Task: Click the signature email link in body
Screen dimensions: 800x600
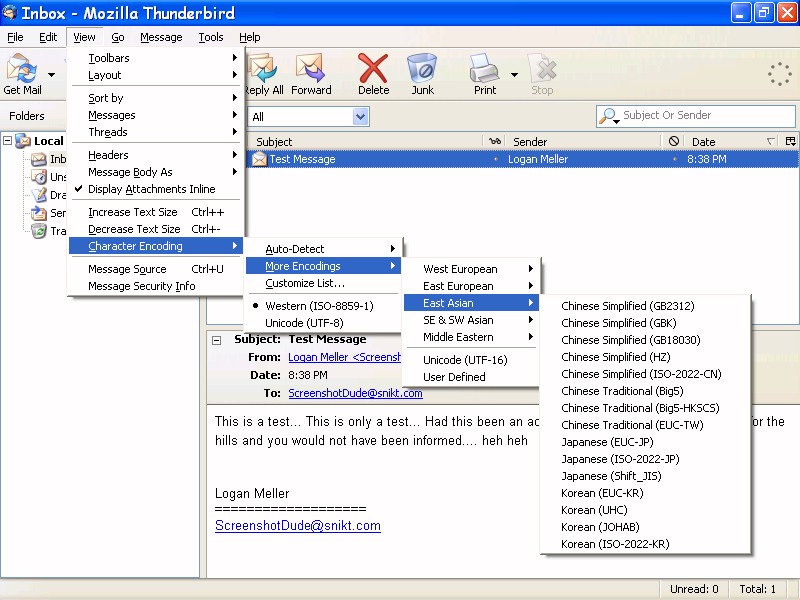Action: (x=298, y=526)
